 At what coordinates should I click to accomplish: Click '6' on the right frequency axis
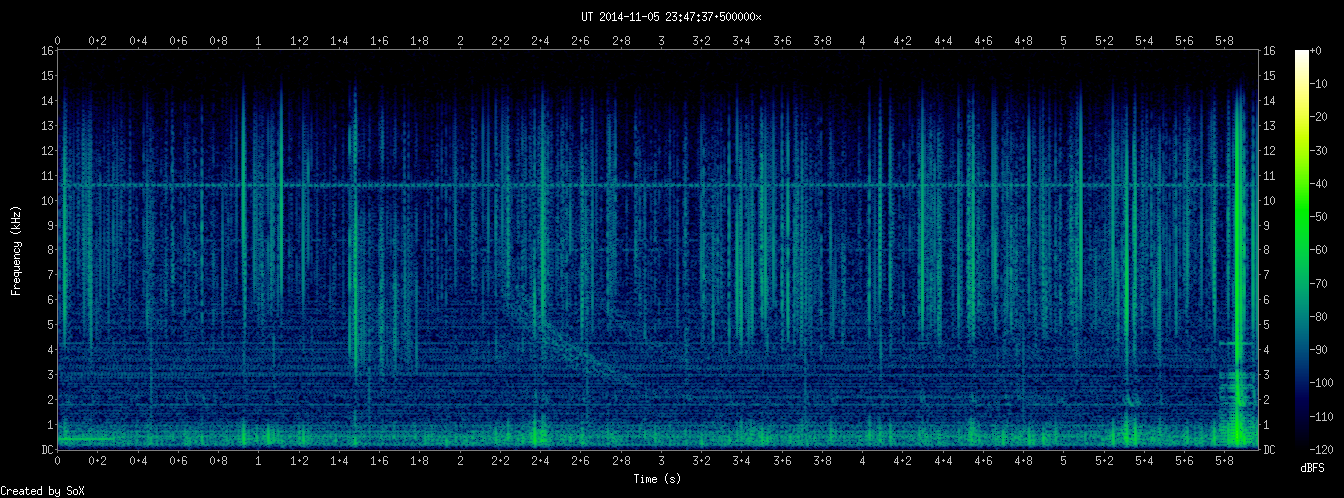(x=1267, y=300)
